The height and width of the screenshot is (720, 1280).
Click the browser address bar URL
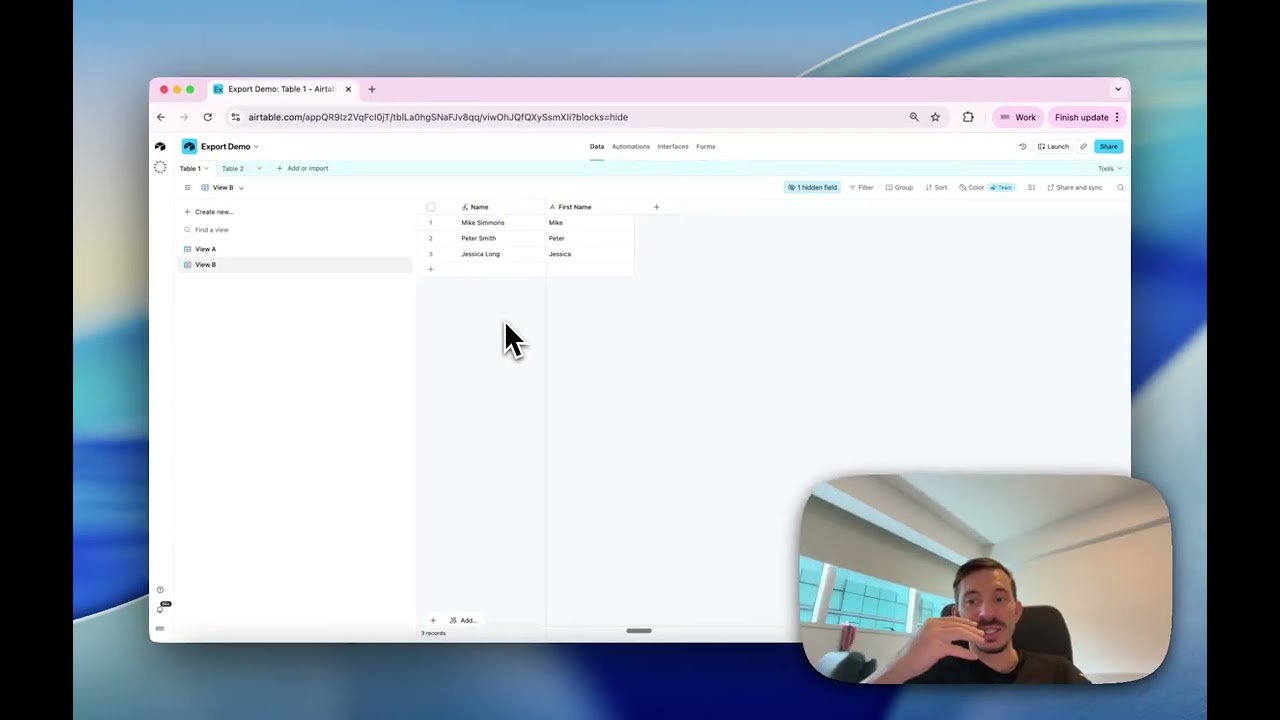[438, 117]
